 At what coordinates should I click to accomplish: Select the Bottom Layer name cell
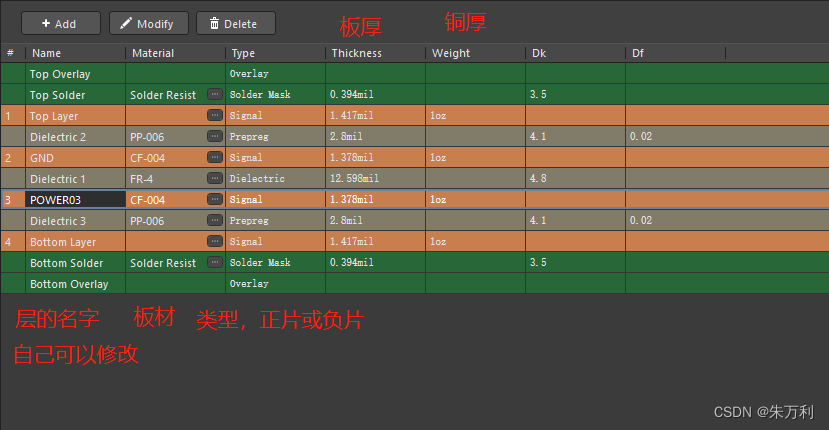(x=76, y=242)
